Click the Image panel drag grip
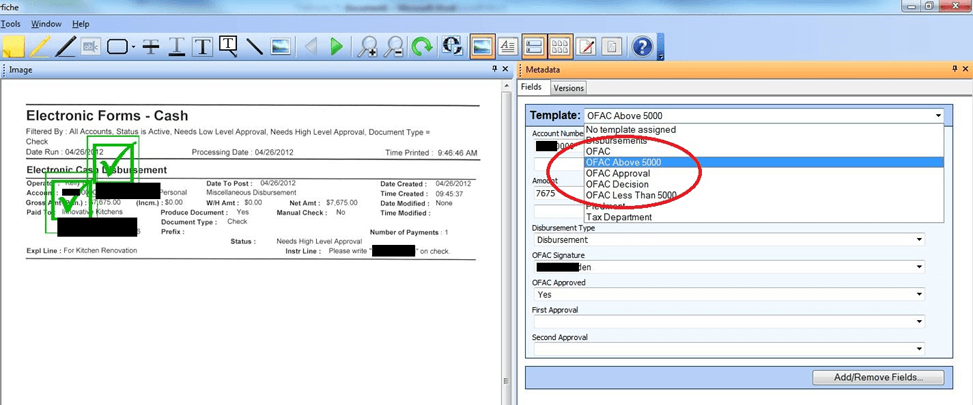 pyautogui.click(x=5, y=69)
